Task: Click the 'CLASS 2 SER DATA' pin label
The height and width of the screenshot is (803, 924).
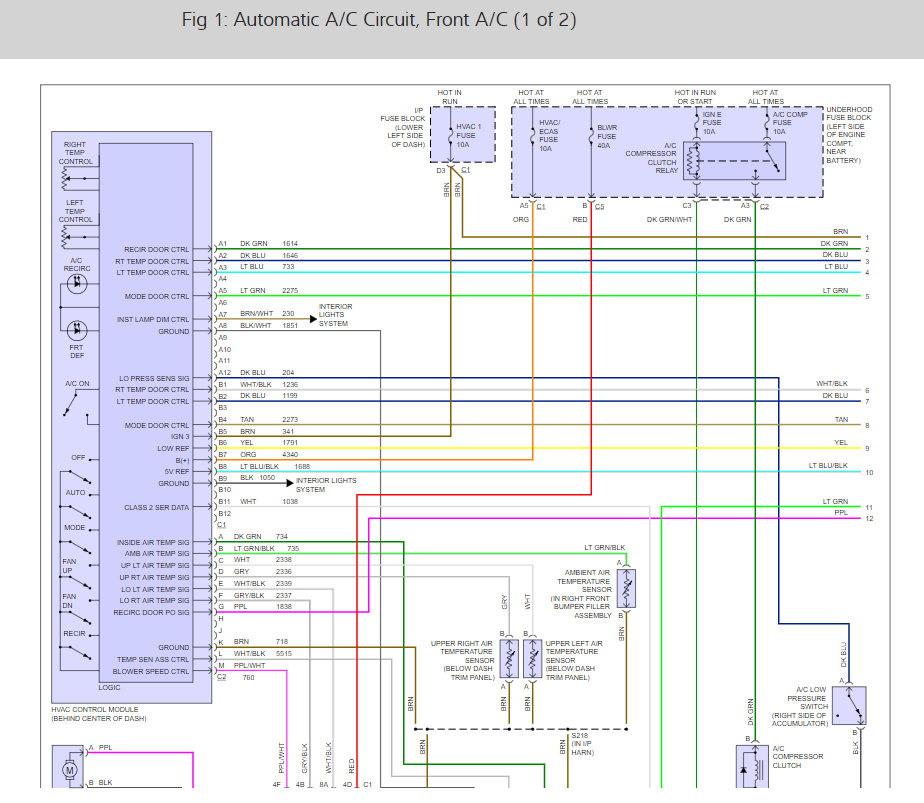Action: click(157, 507)
